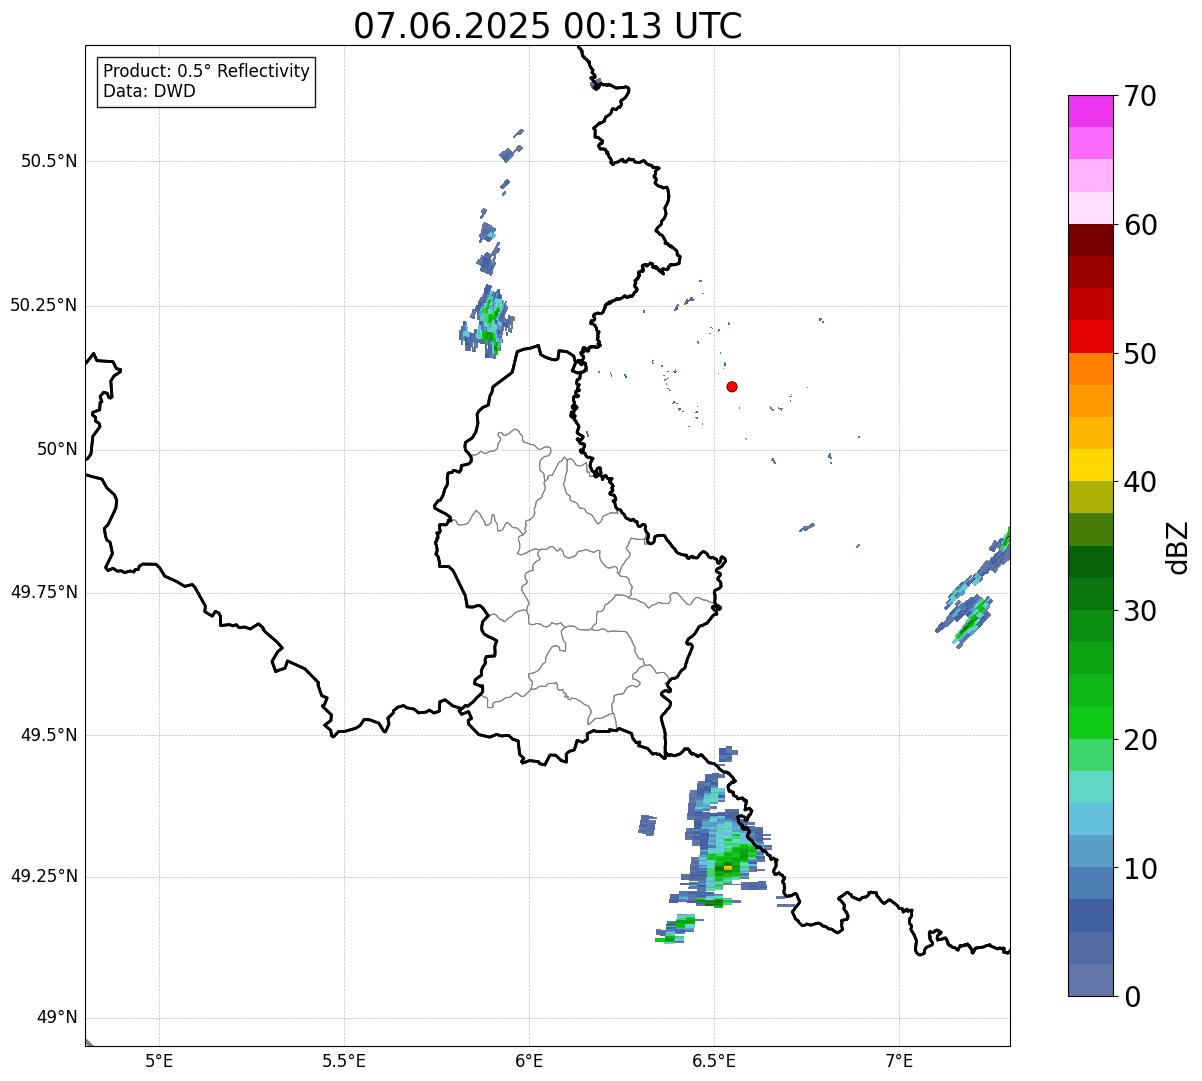Click the 50.25°N latitude label
This screenshot has height=1081, width=1202.
pyautogui.click(x=44, y=305)
